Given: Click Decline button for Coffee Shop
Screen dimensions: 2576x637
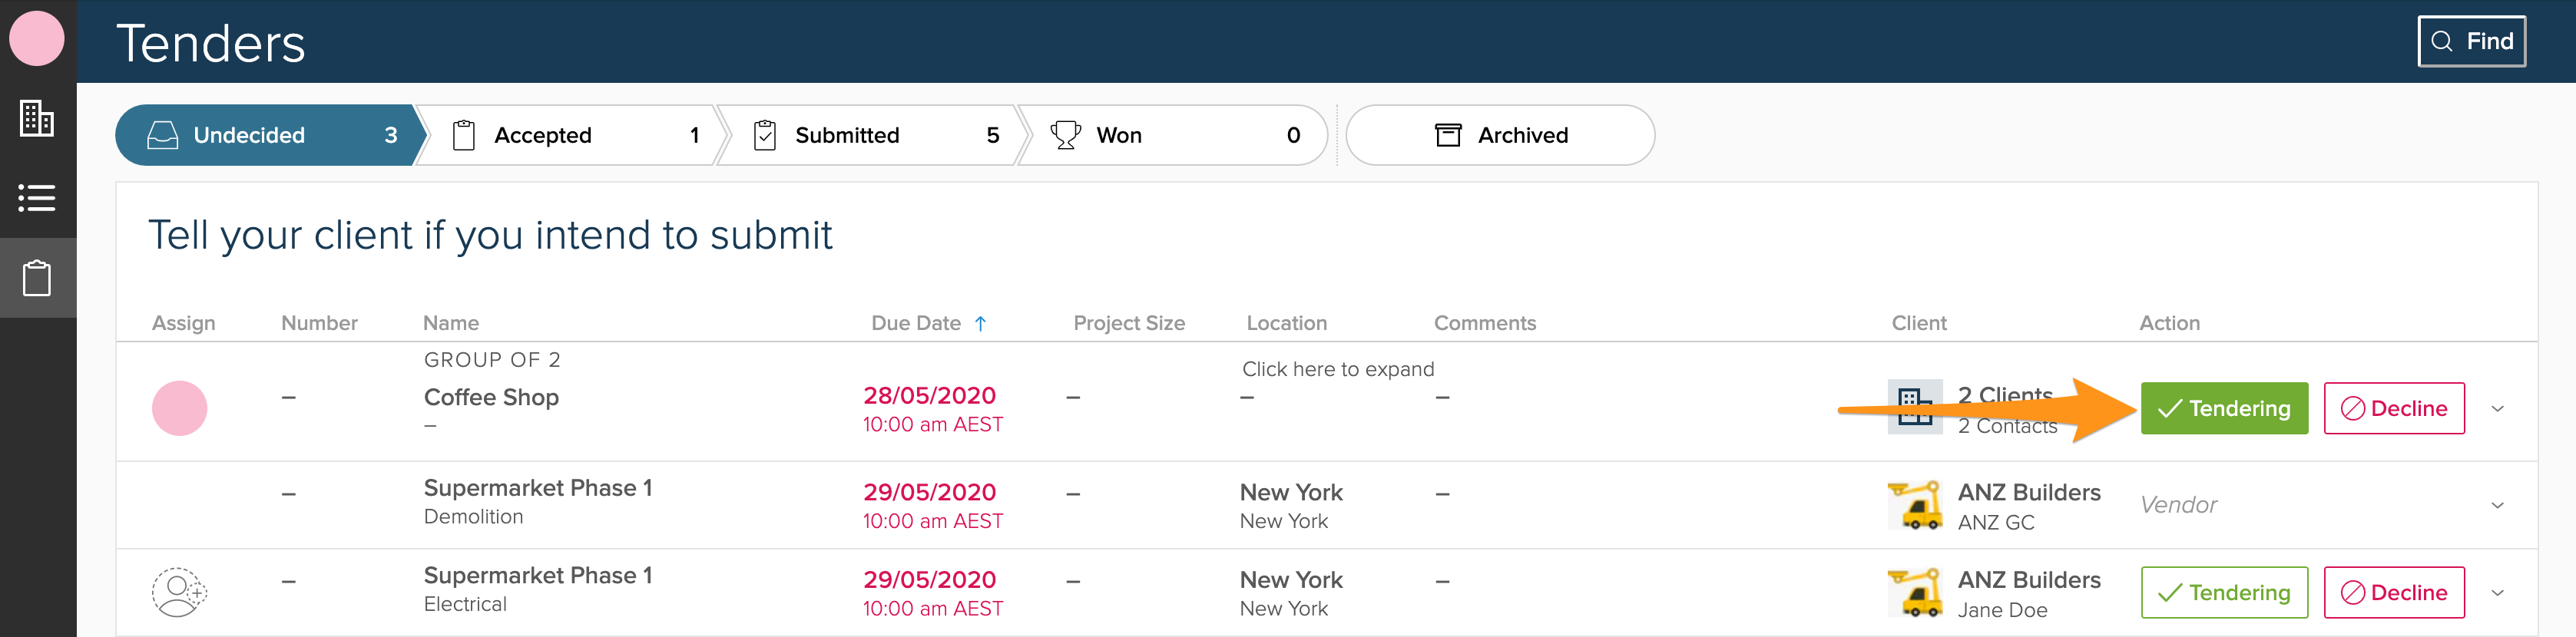Looking at the screenshot, I should (x=2394, y=408).
